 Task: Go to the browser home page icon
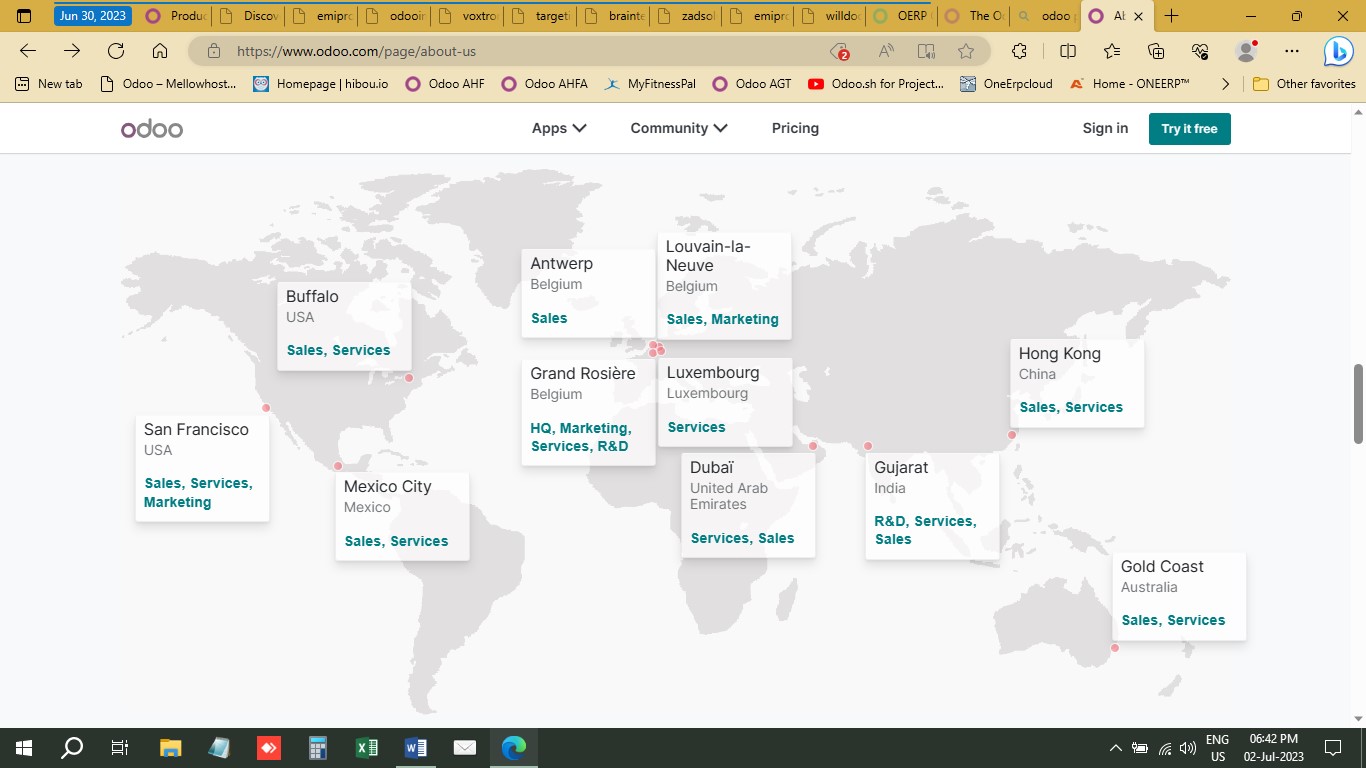(160, 51)
